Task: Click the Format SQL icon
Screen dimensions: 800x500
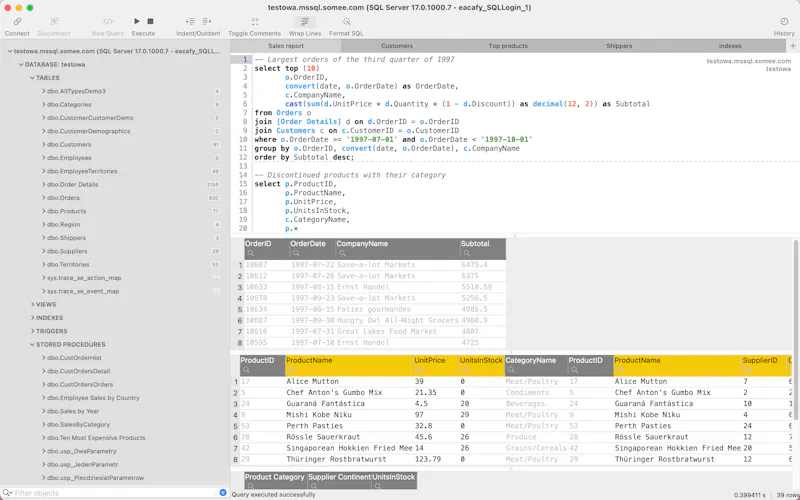Action: [346, 21]
